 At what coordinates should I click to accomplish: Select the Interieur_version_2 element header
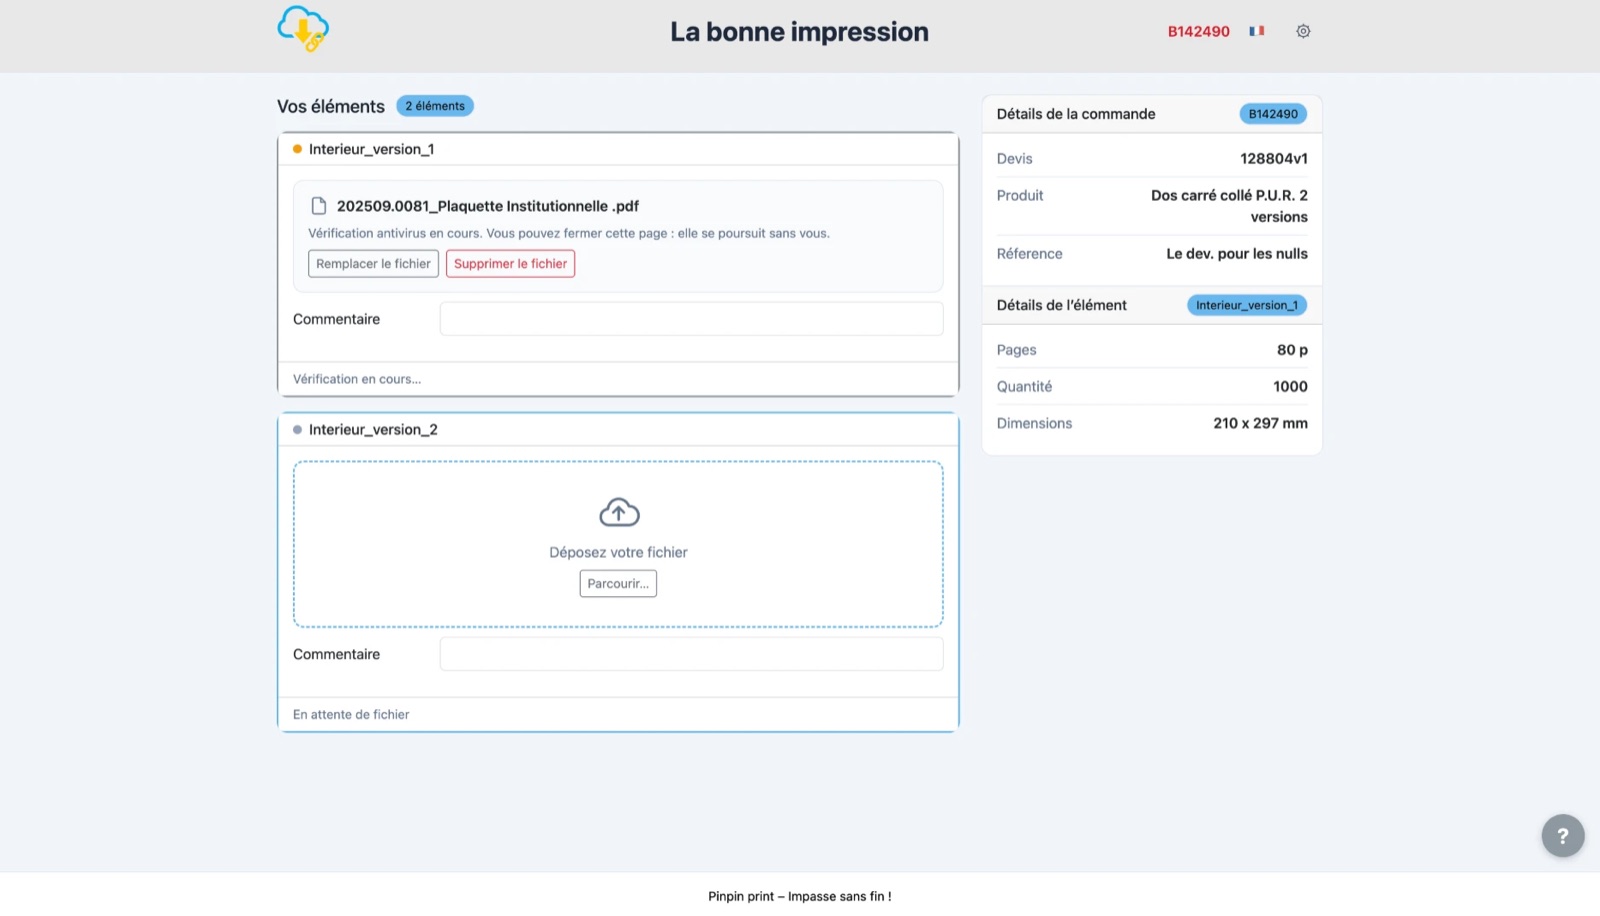(618, 430)
